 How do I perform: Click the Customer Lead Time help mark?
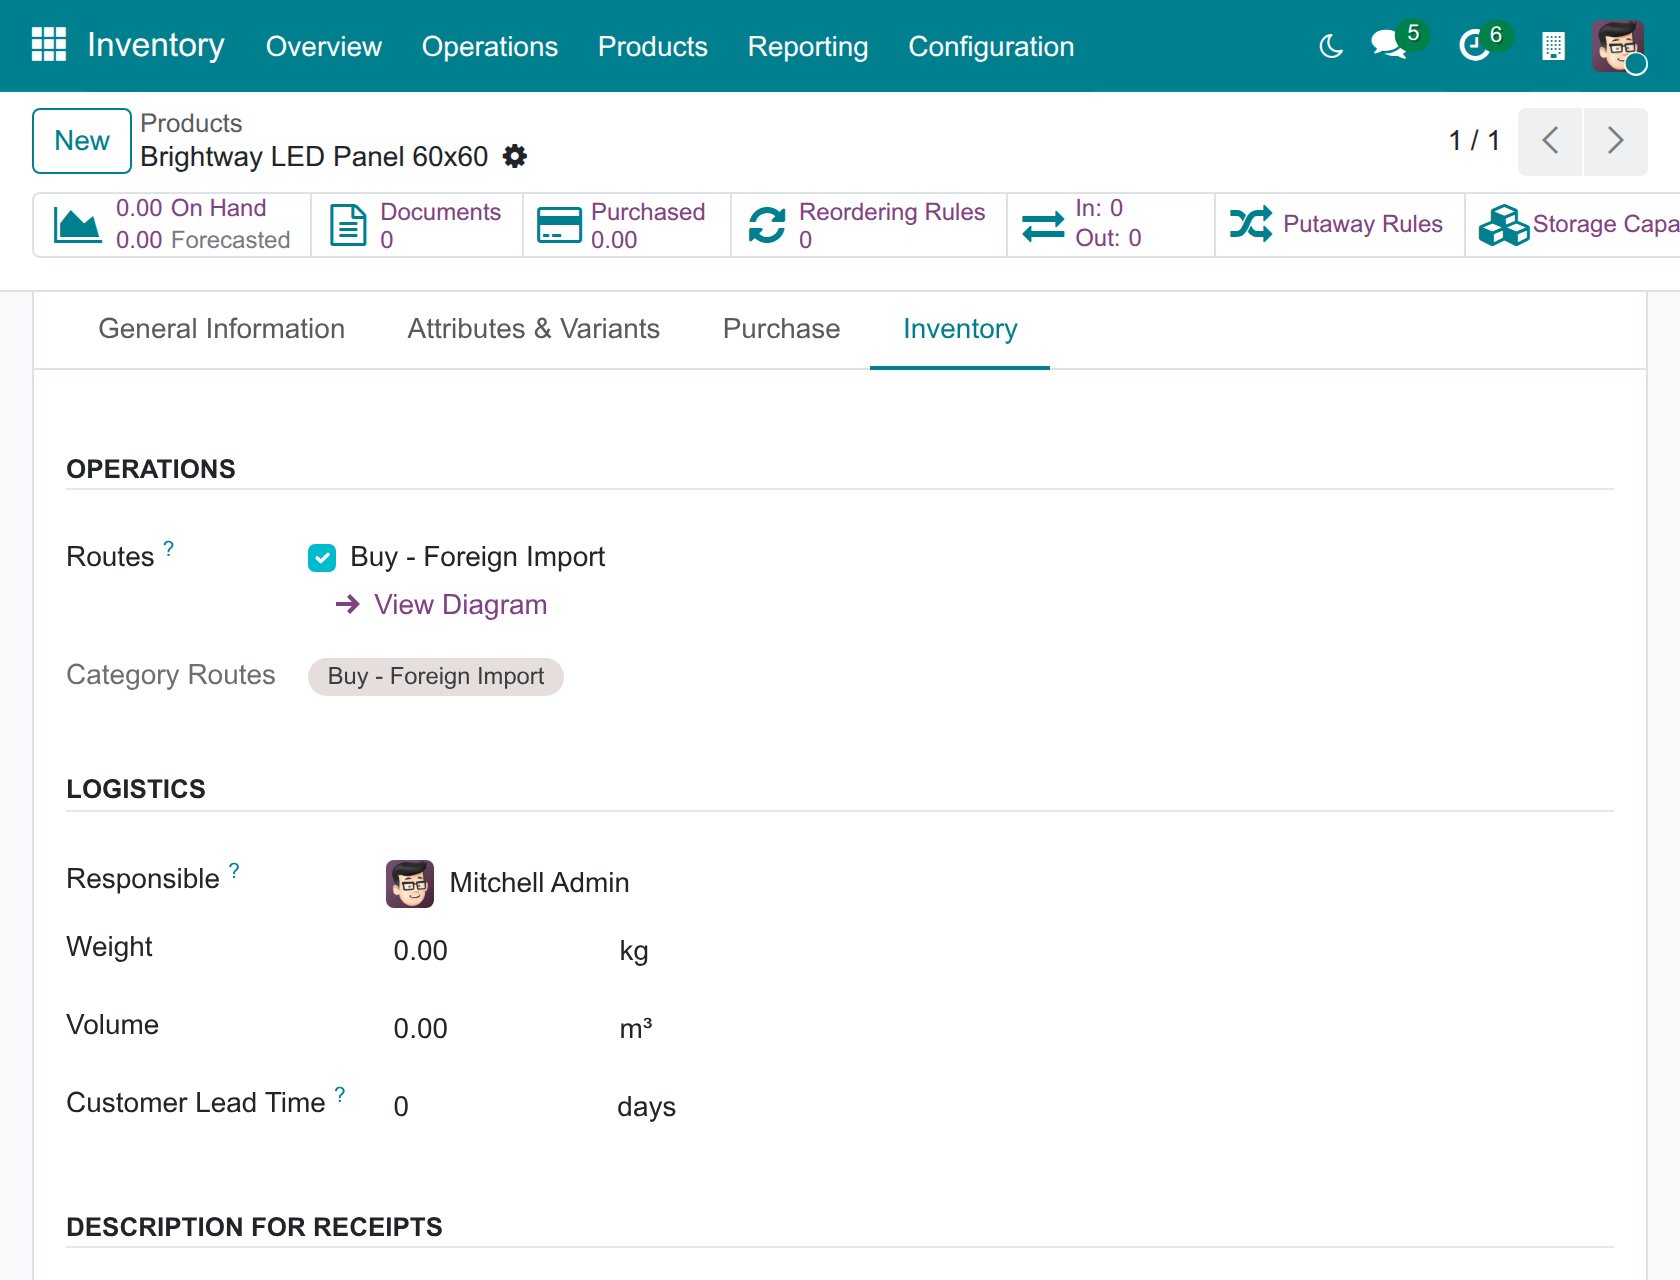tap(340, 1095)
